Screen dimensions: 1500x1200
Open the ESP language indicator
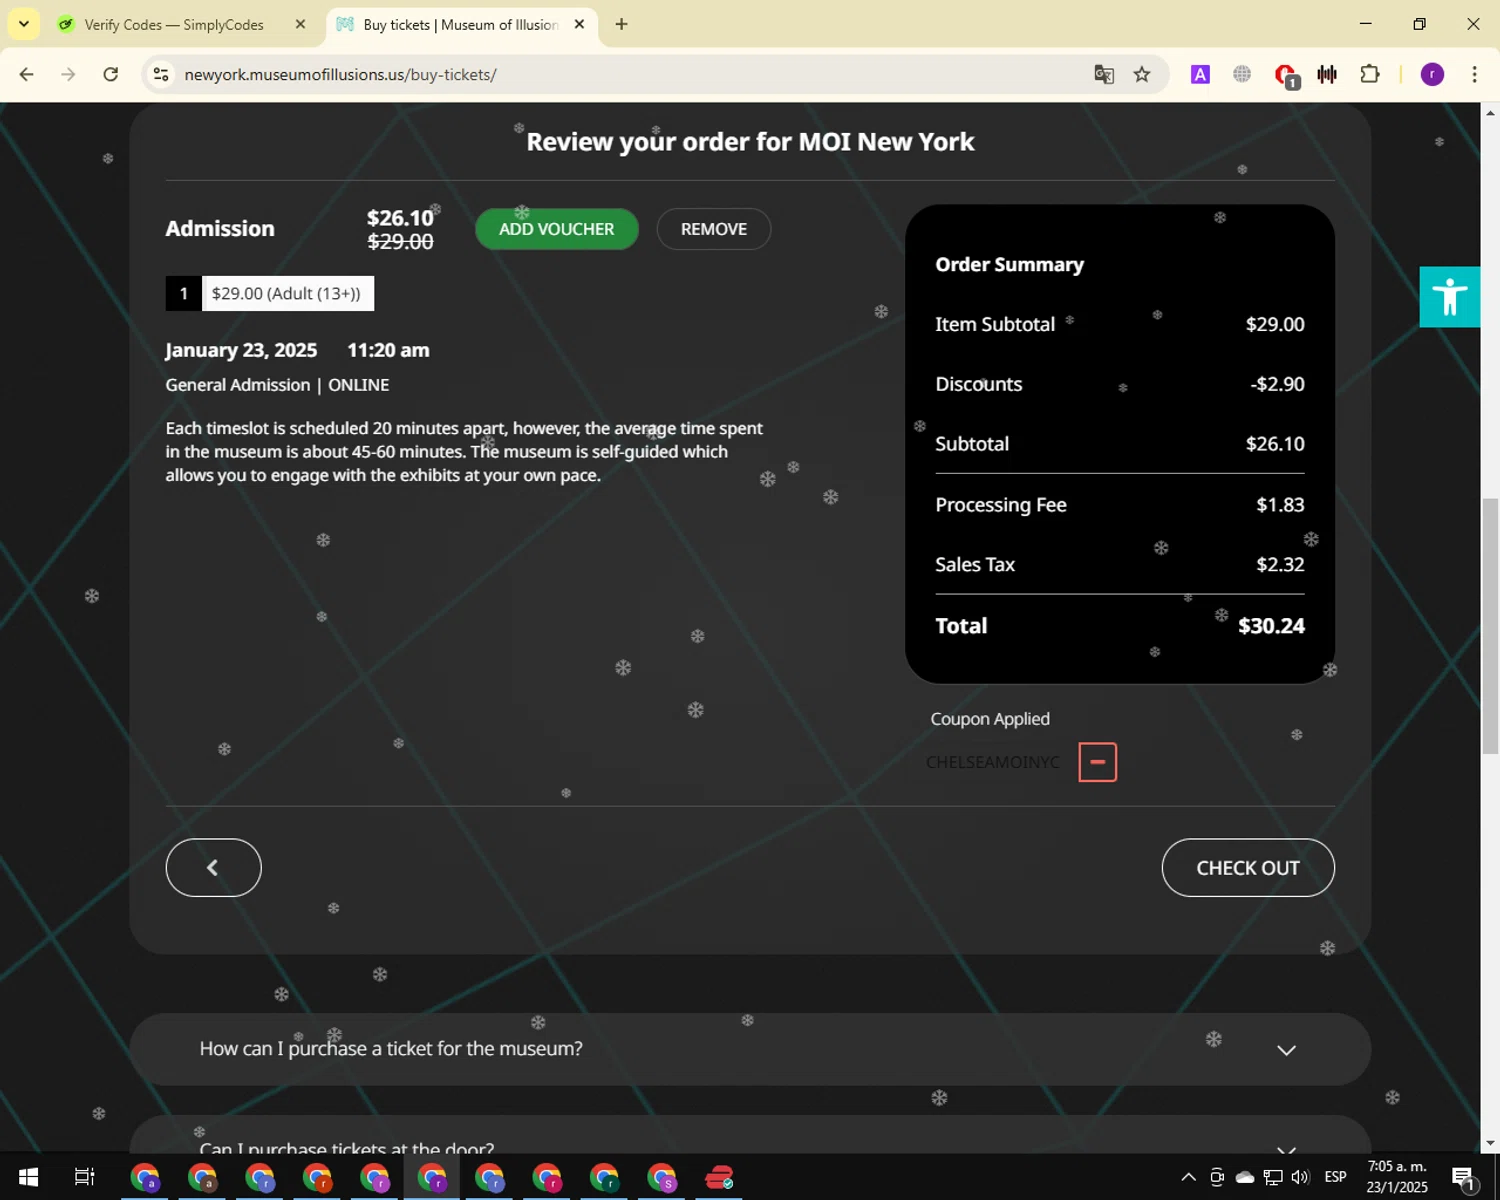[1335, 1177]
